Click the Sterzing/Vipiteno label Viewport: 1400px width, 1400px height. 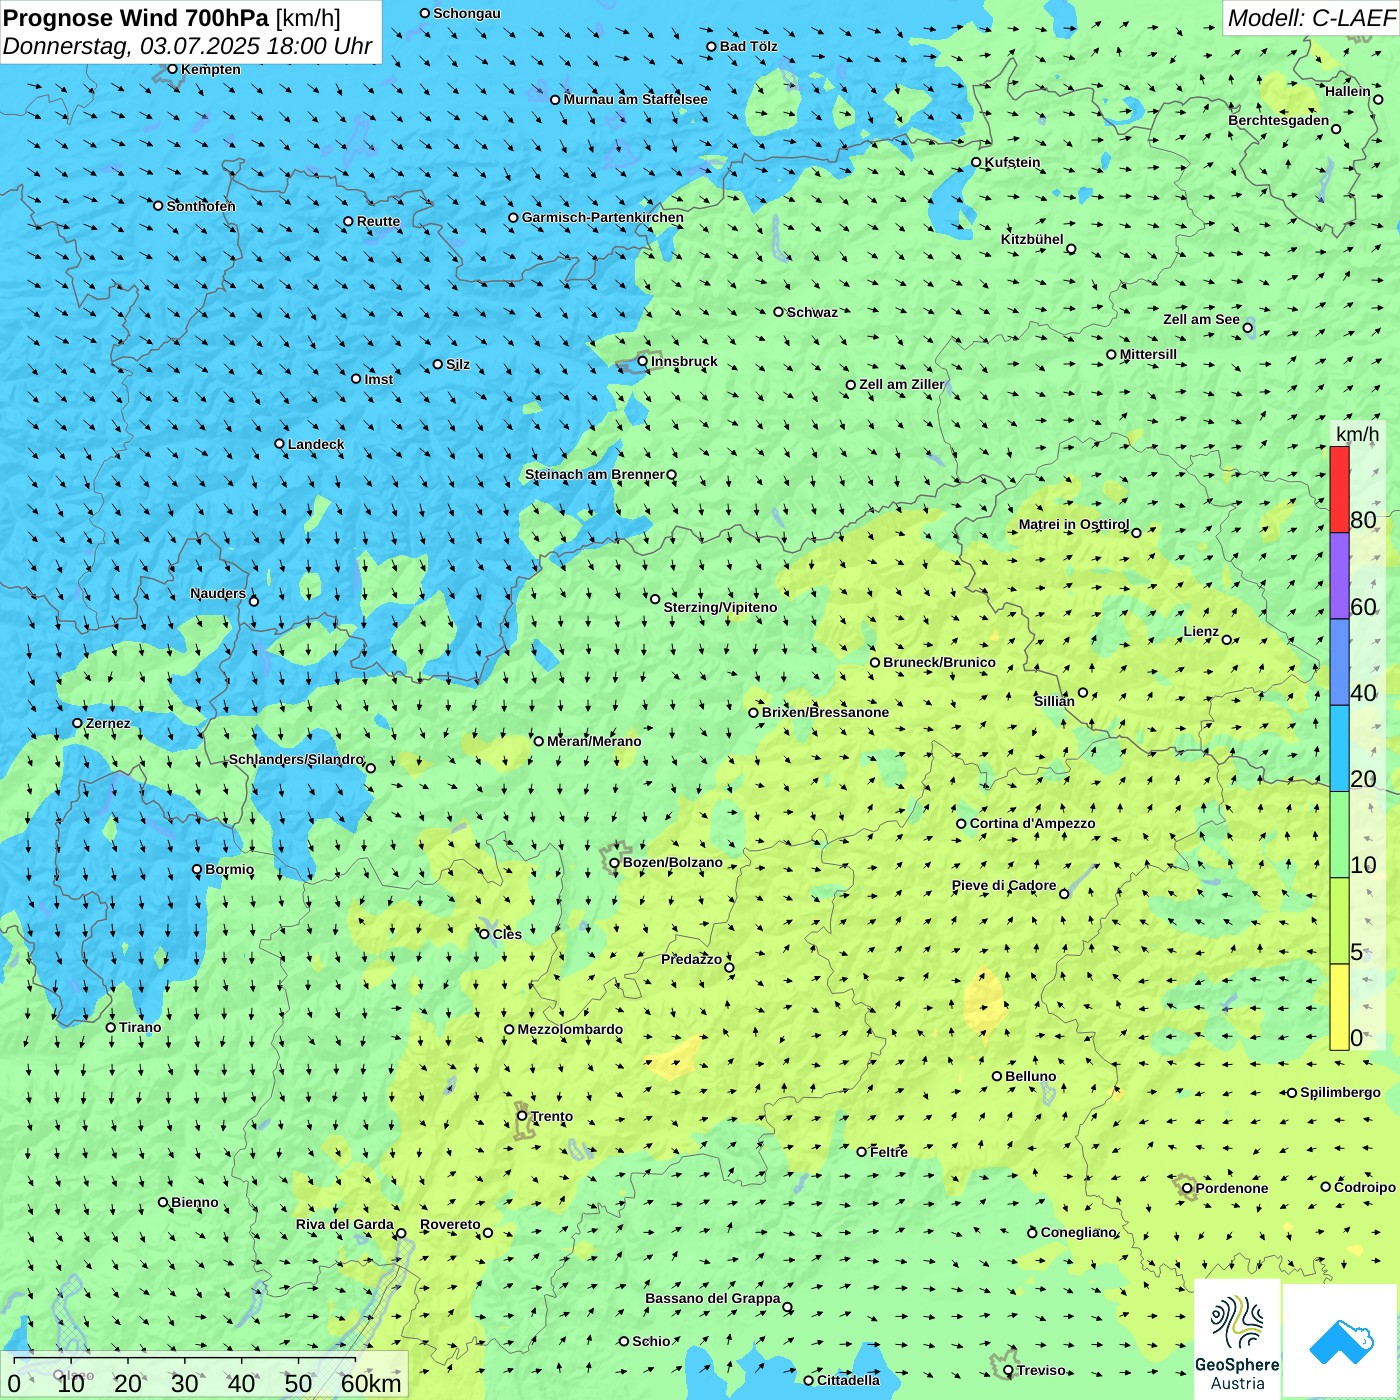(x=720, y=607)
